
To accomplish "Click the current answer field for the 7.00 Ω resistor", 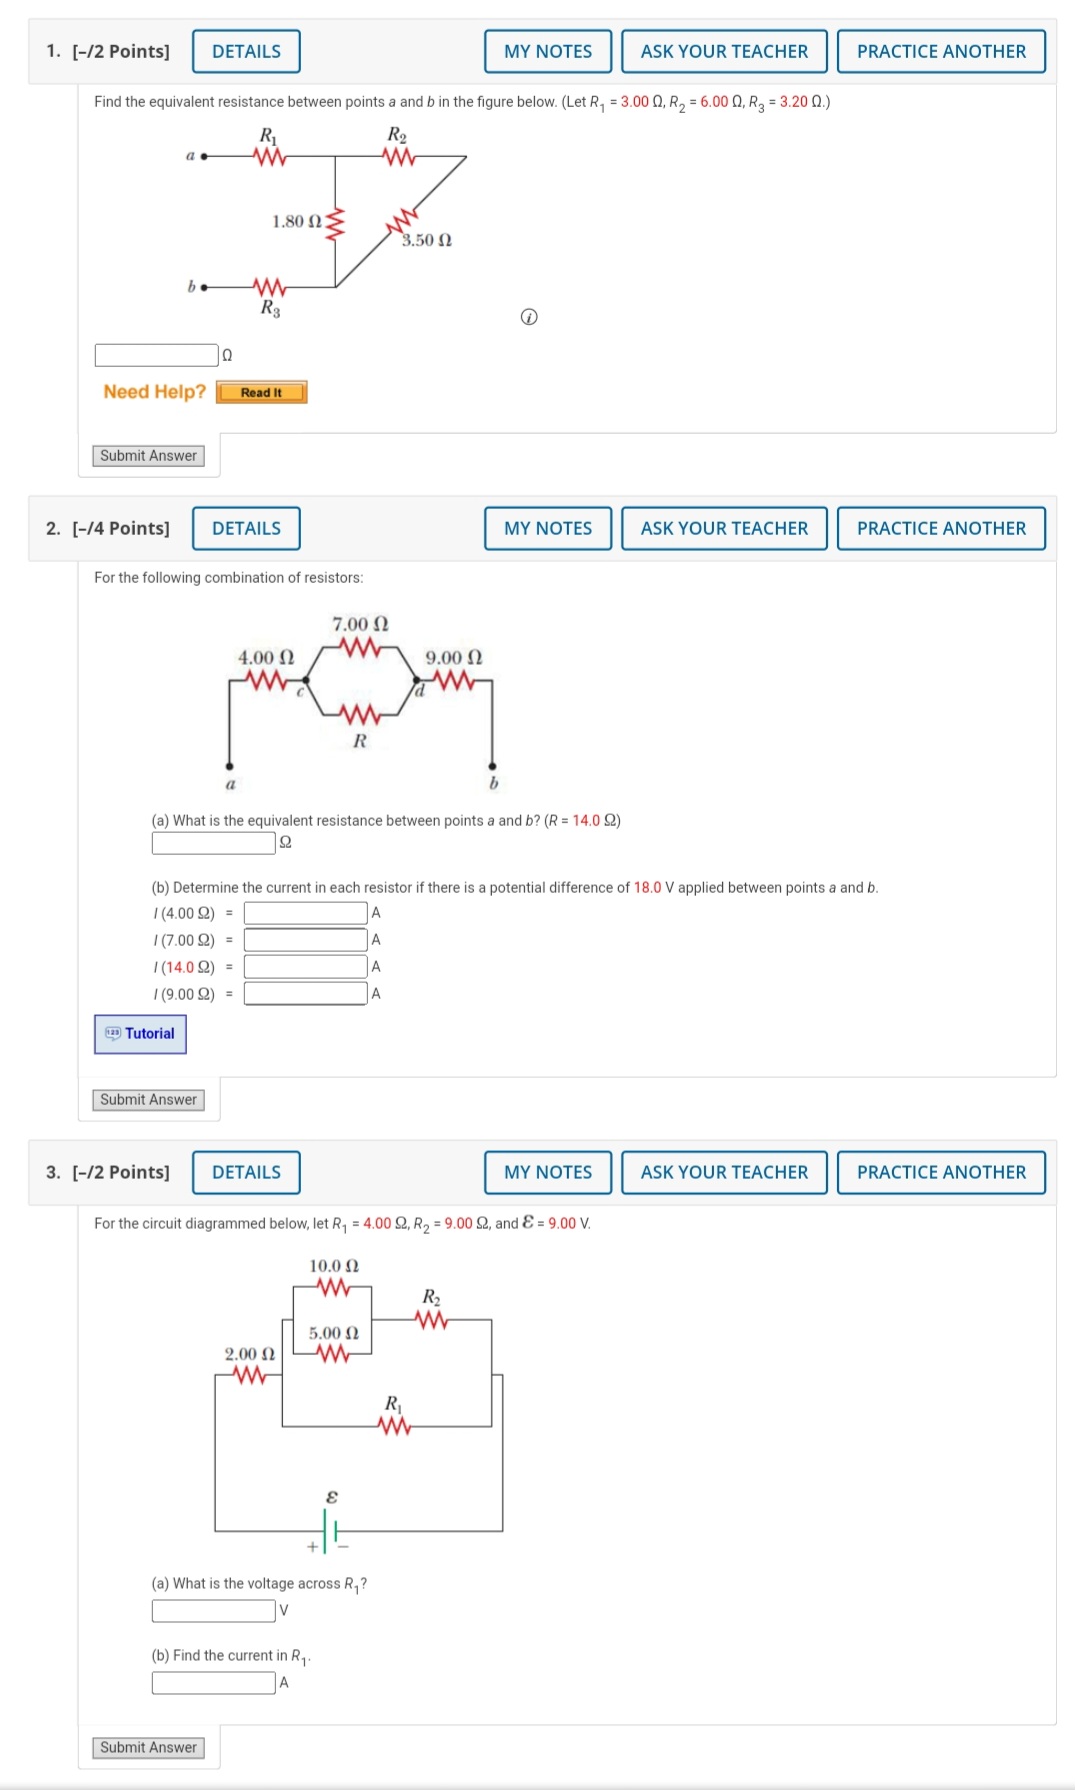I will [307, 939].
